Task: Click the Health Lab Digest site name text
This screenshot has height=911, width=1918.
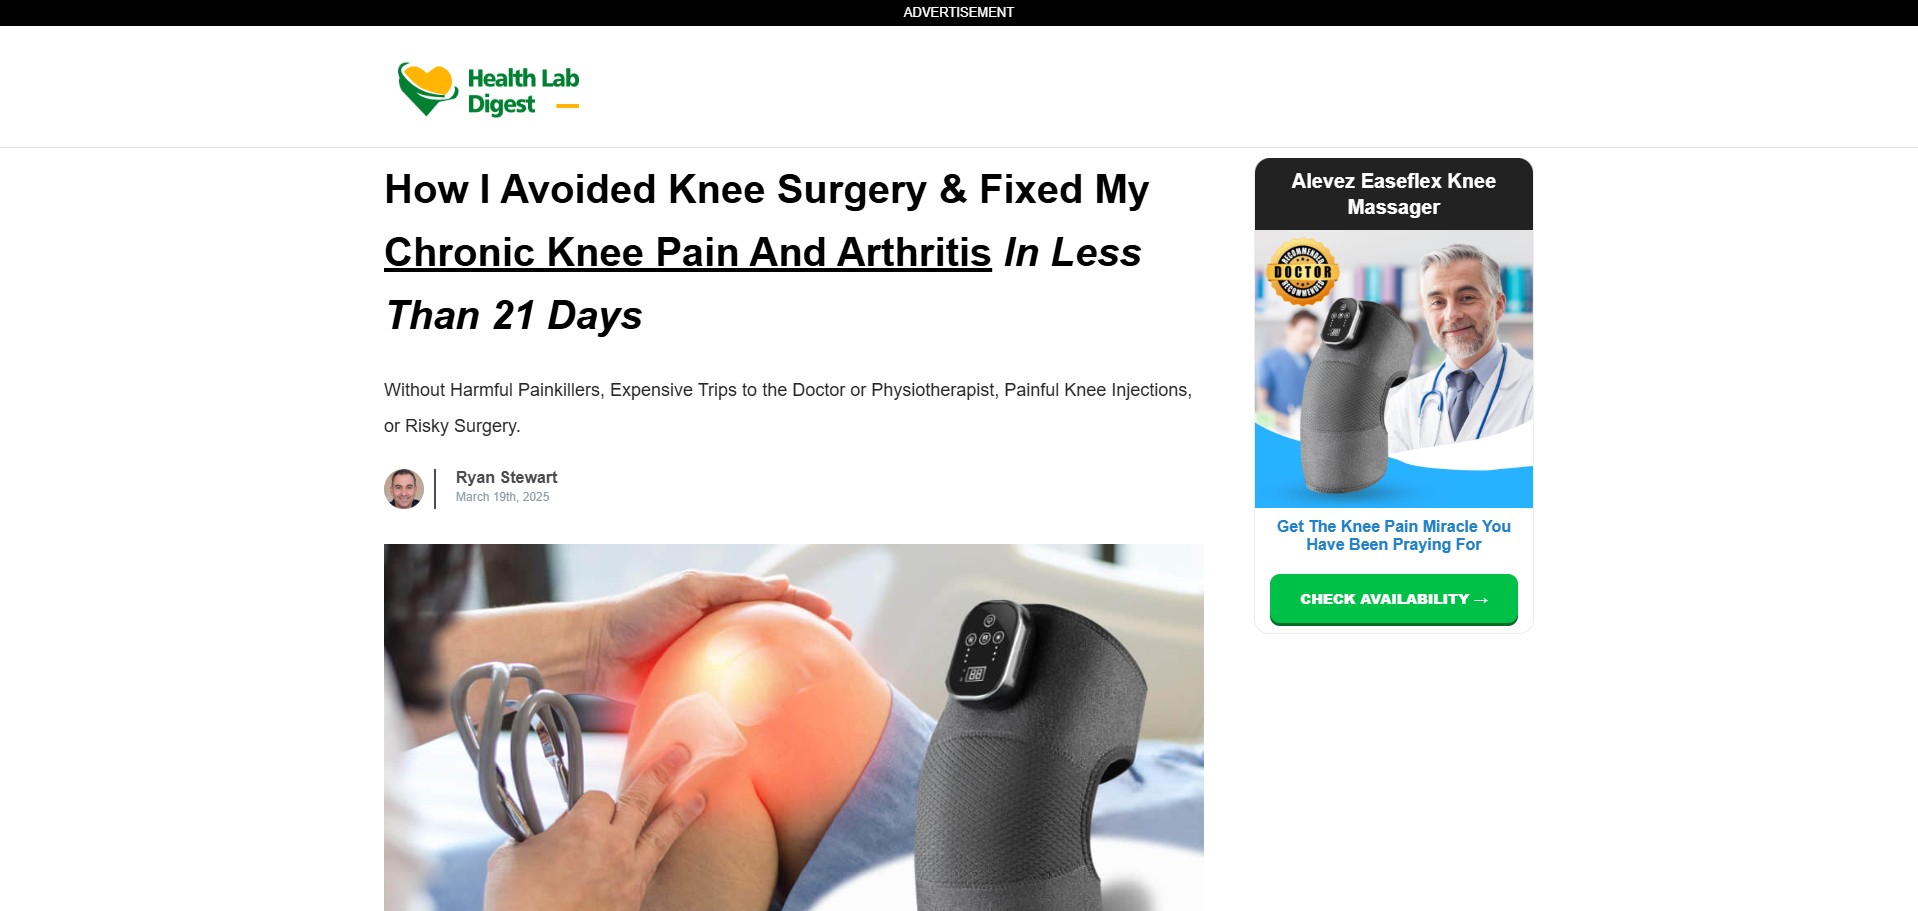Action: point(523,91)
